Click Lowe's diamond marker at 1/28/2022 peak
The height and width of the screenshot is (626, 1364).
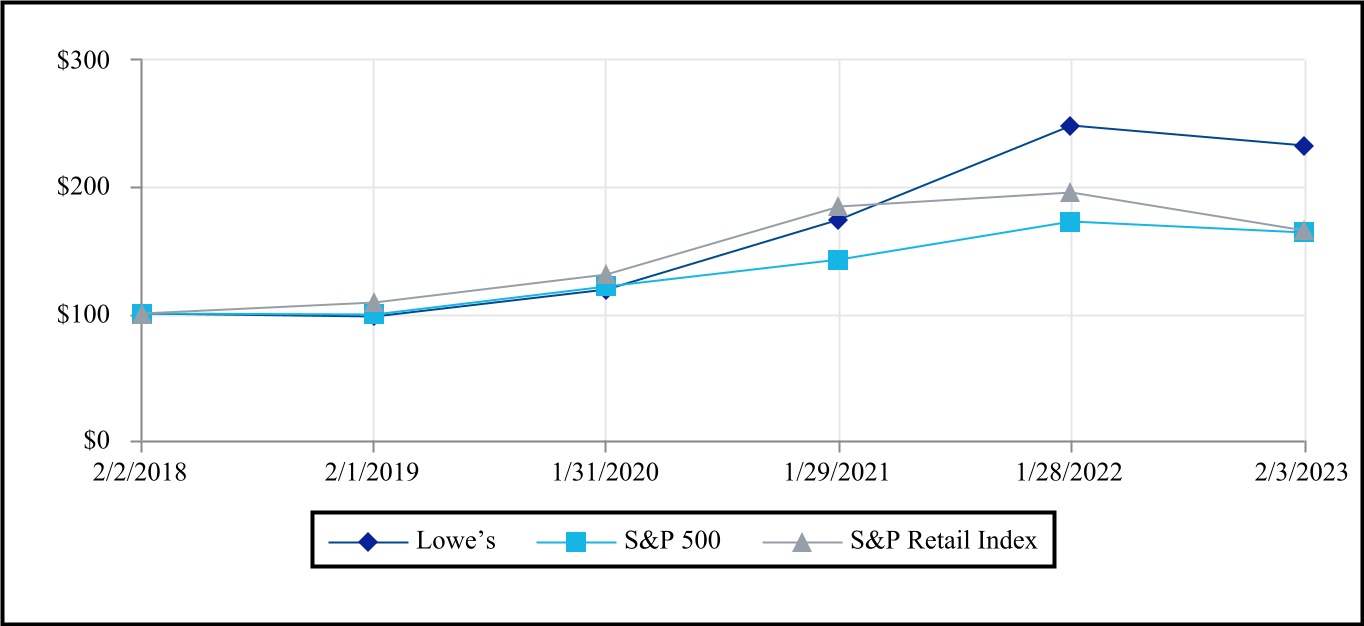[1070, 126]
